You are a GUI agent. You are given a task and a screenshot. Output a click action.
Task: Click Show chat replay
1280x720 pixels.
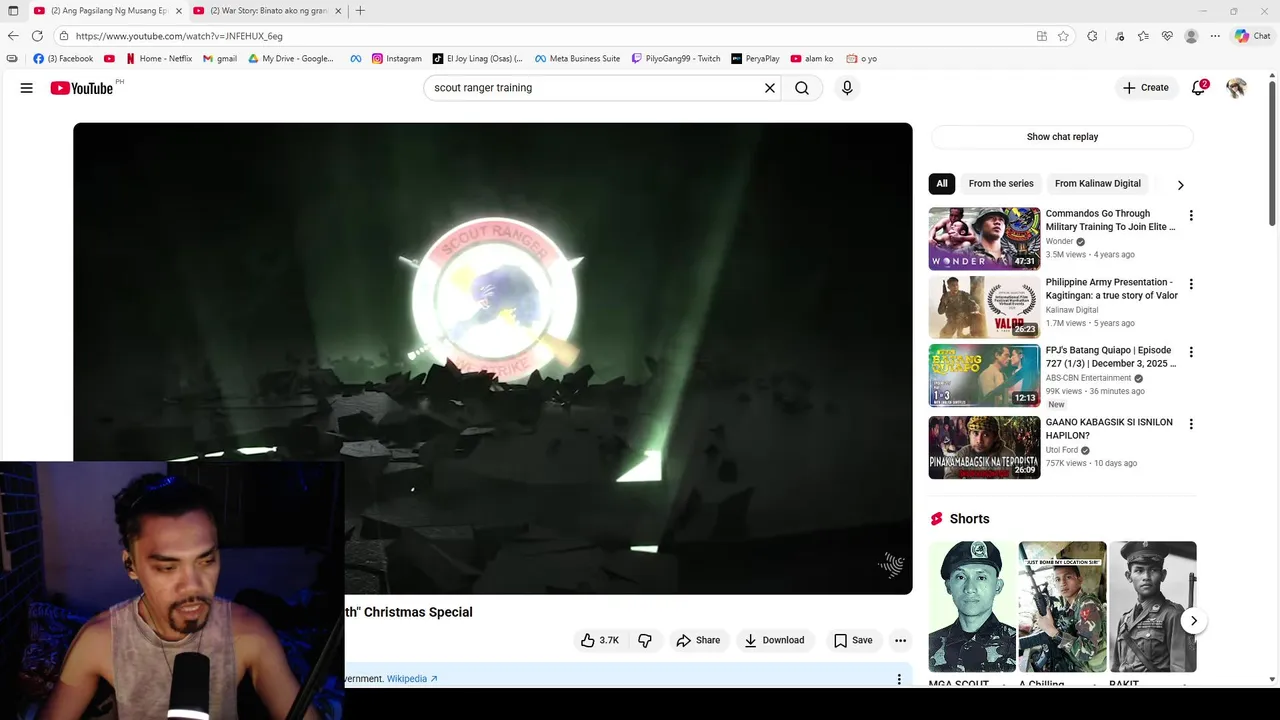[1062, 137]
